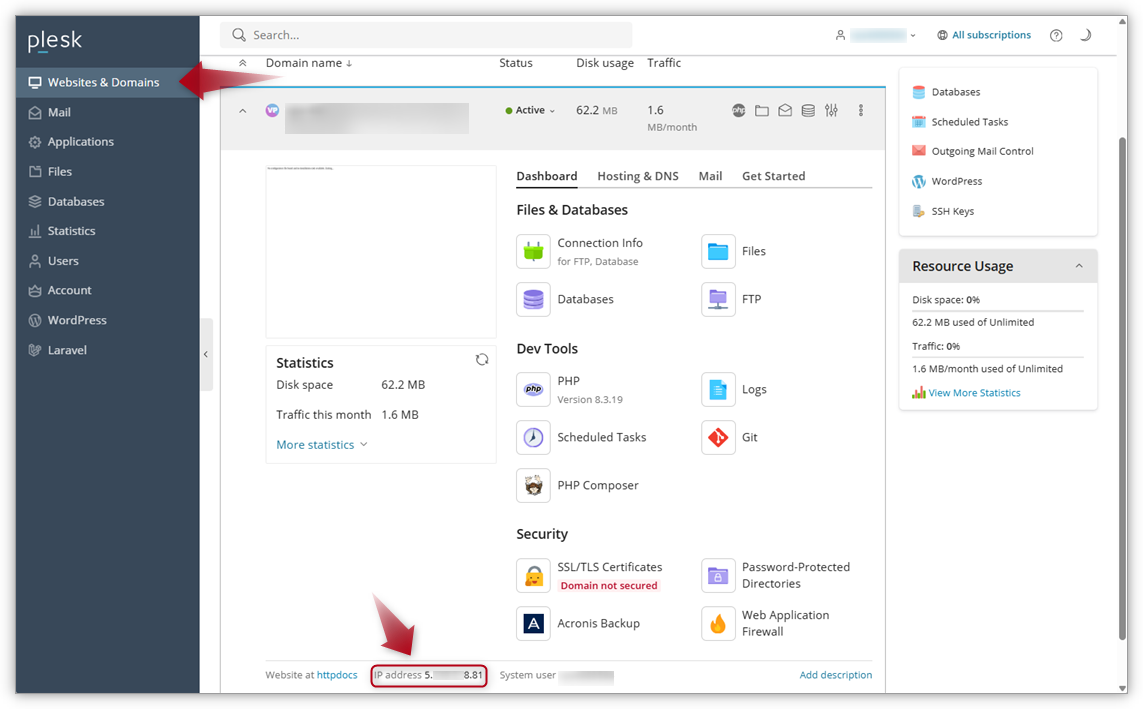Change the domain's Active status toggle
The width and height of the screenshot is (1143, 709).
[x=530, y=110]
